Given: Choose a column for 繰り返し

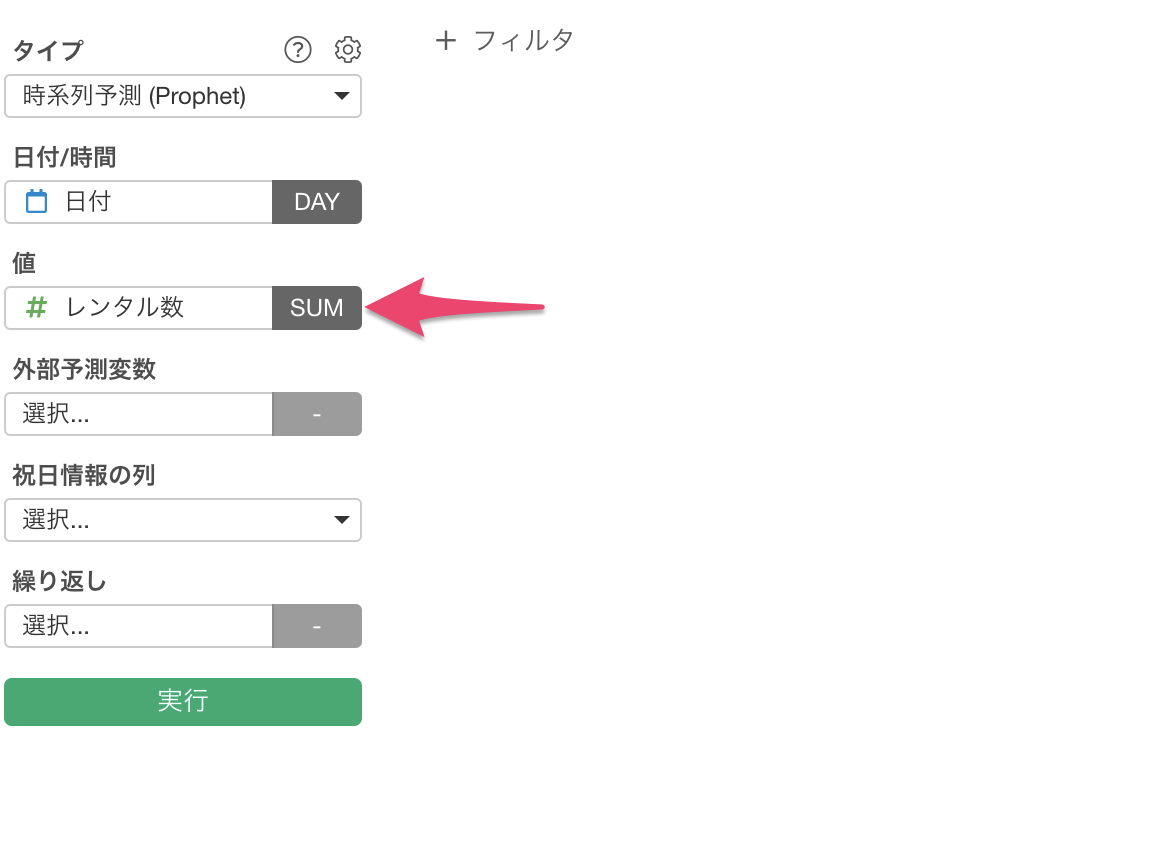Looking at the screenshot, I should tap(139, 627).
